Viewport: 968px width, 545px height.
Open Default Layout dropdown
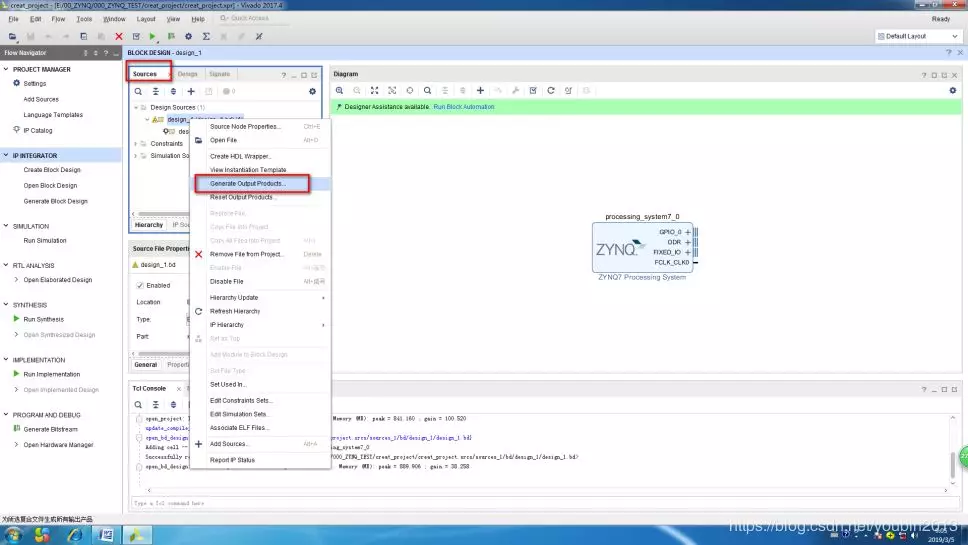(x=917, y=36)
